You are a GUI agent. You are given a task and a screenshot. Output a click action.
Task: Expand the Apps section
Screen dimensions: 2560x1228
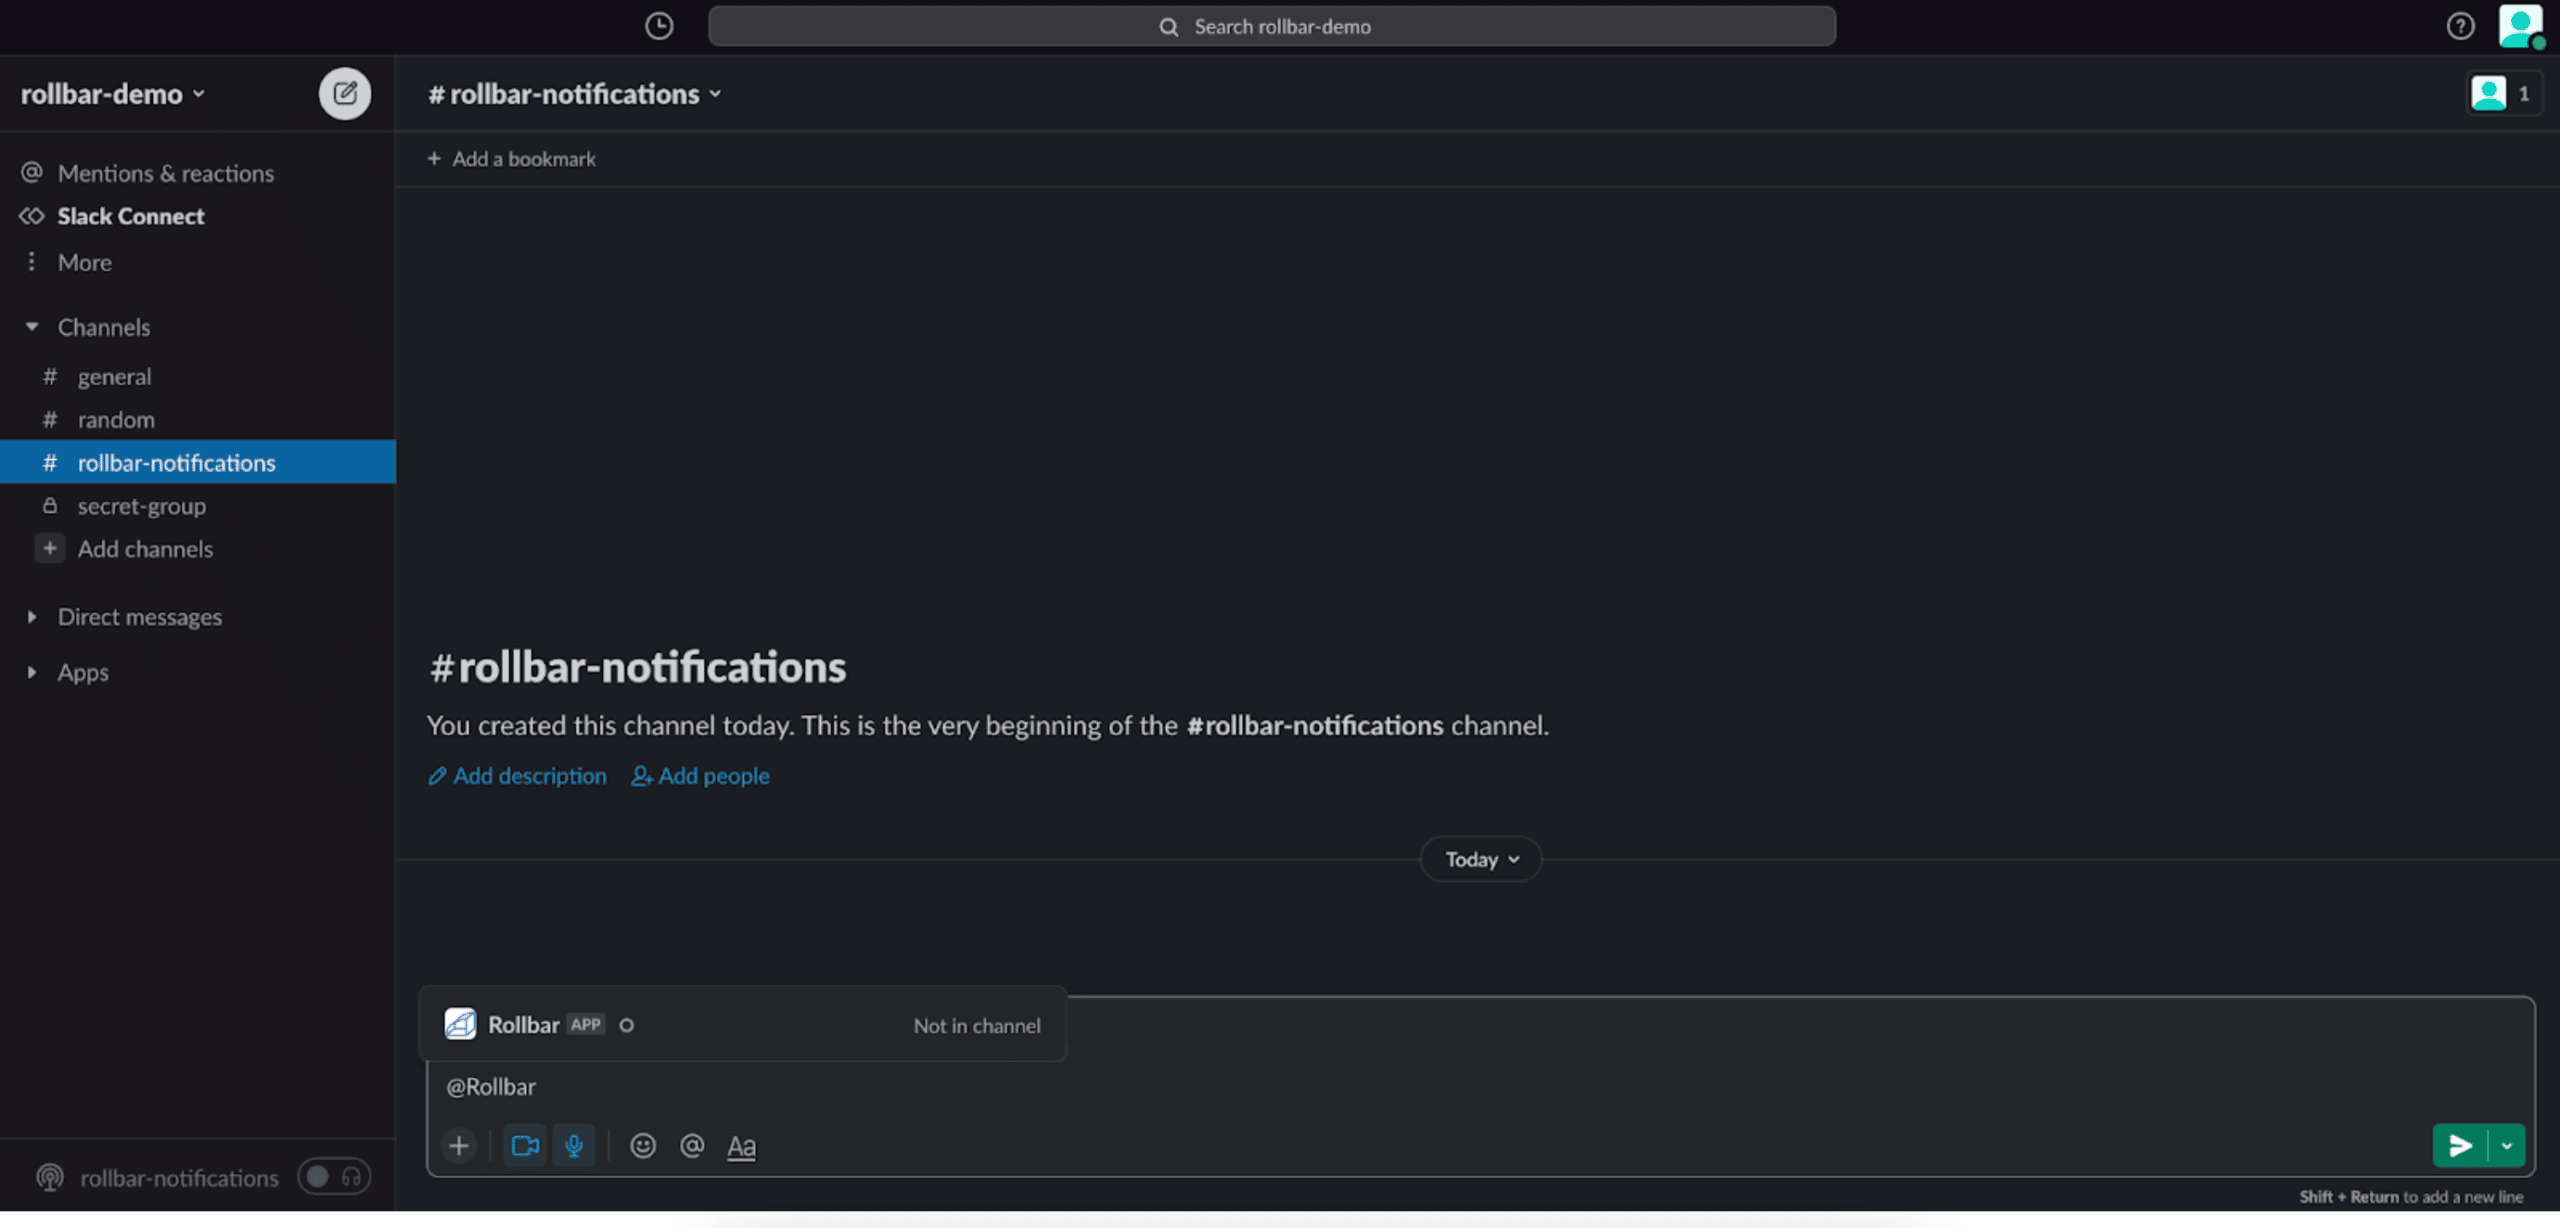pyautogui.click(x=32, y=672)
